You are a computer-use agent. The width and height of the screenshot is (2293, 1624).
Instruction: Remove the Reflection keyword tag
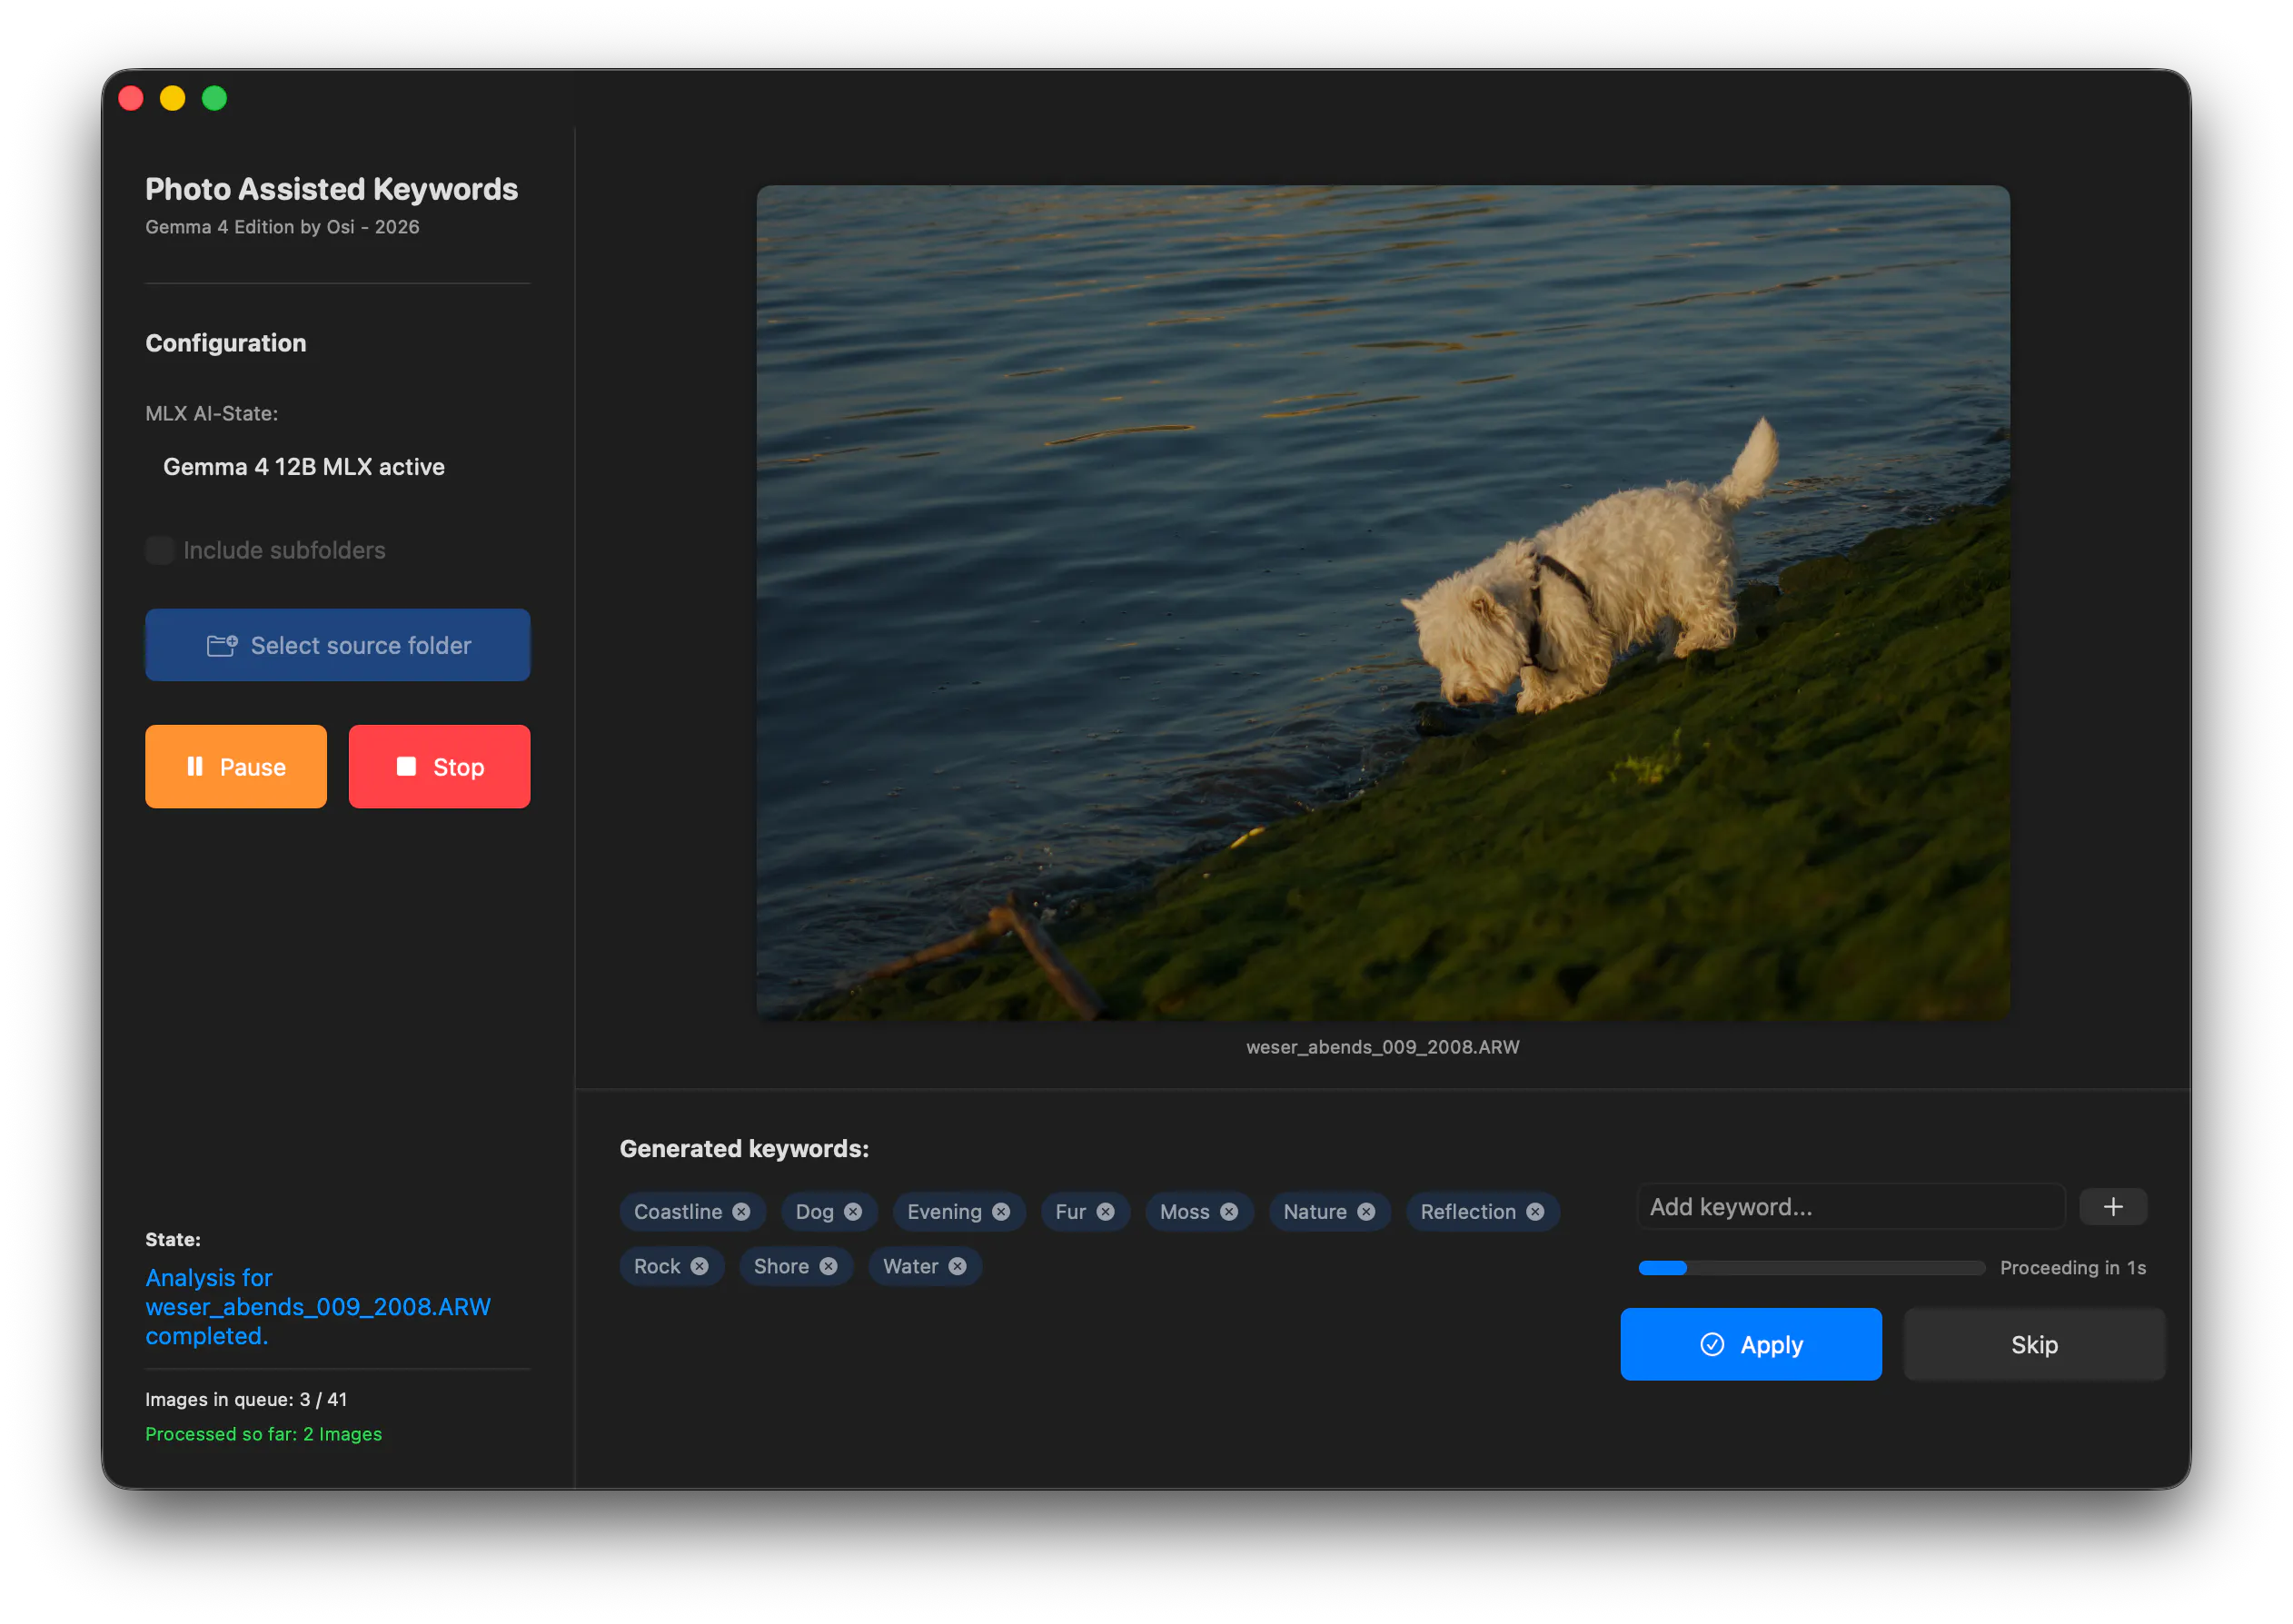1535,1211
